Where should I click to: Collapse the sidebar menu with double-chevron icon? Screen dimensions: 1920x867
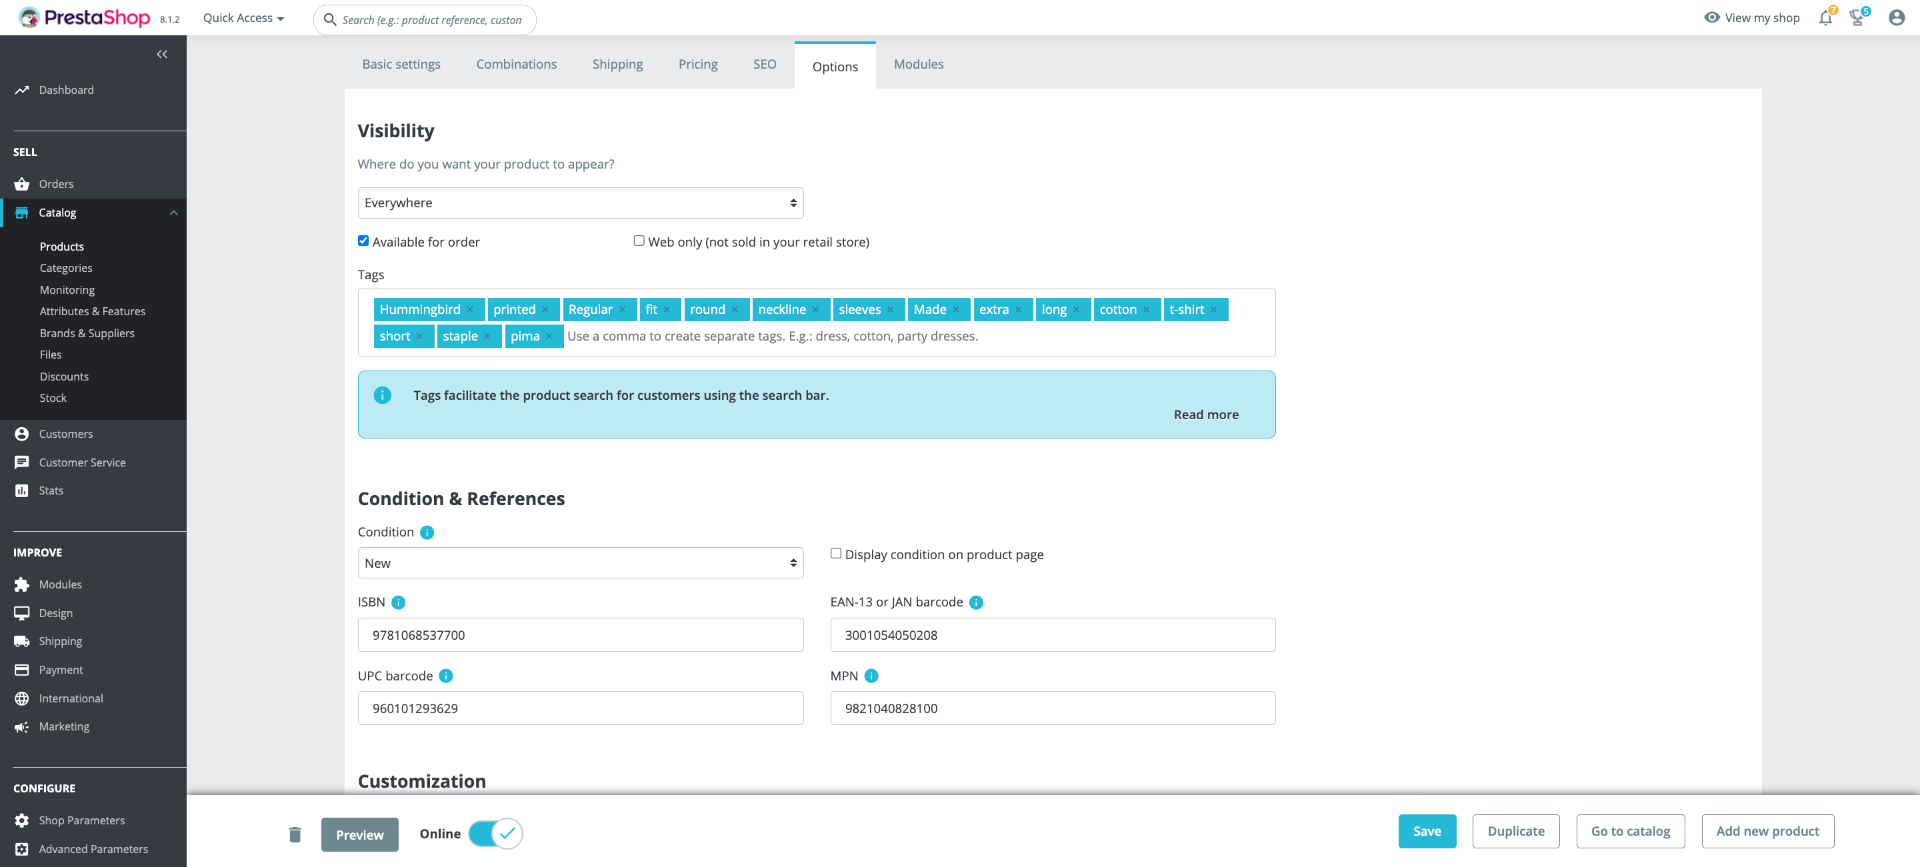point(162,54)
